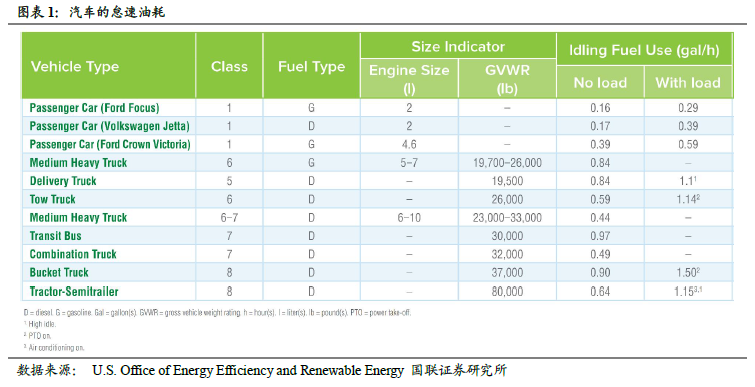
Task: Select the 1.50 With load value cell
Action: [688, 272]
